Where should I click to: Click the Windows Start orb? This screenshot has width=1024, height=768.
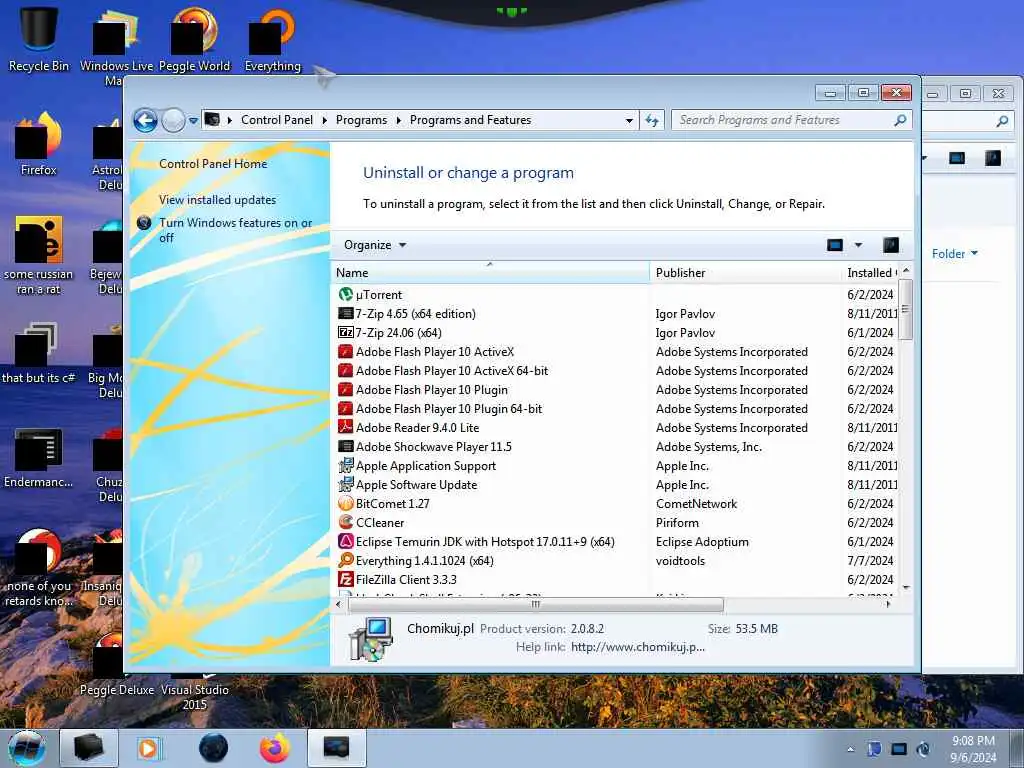[x=27, y=748]
